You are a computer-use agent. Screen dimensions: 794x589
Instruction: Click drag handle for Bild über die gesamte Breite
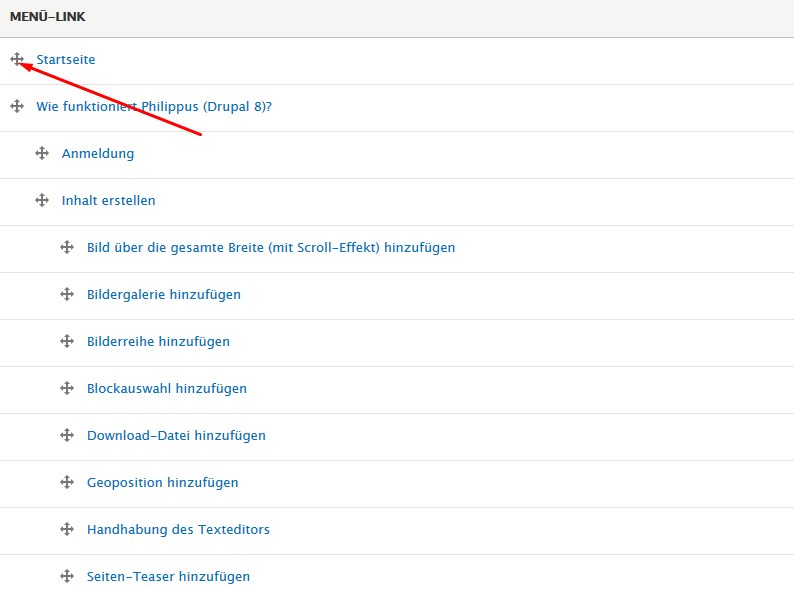coord(67,247)
